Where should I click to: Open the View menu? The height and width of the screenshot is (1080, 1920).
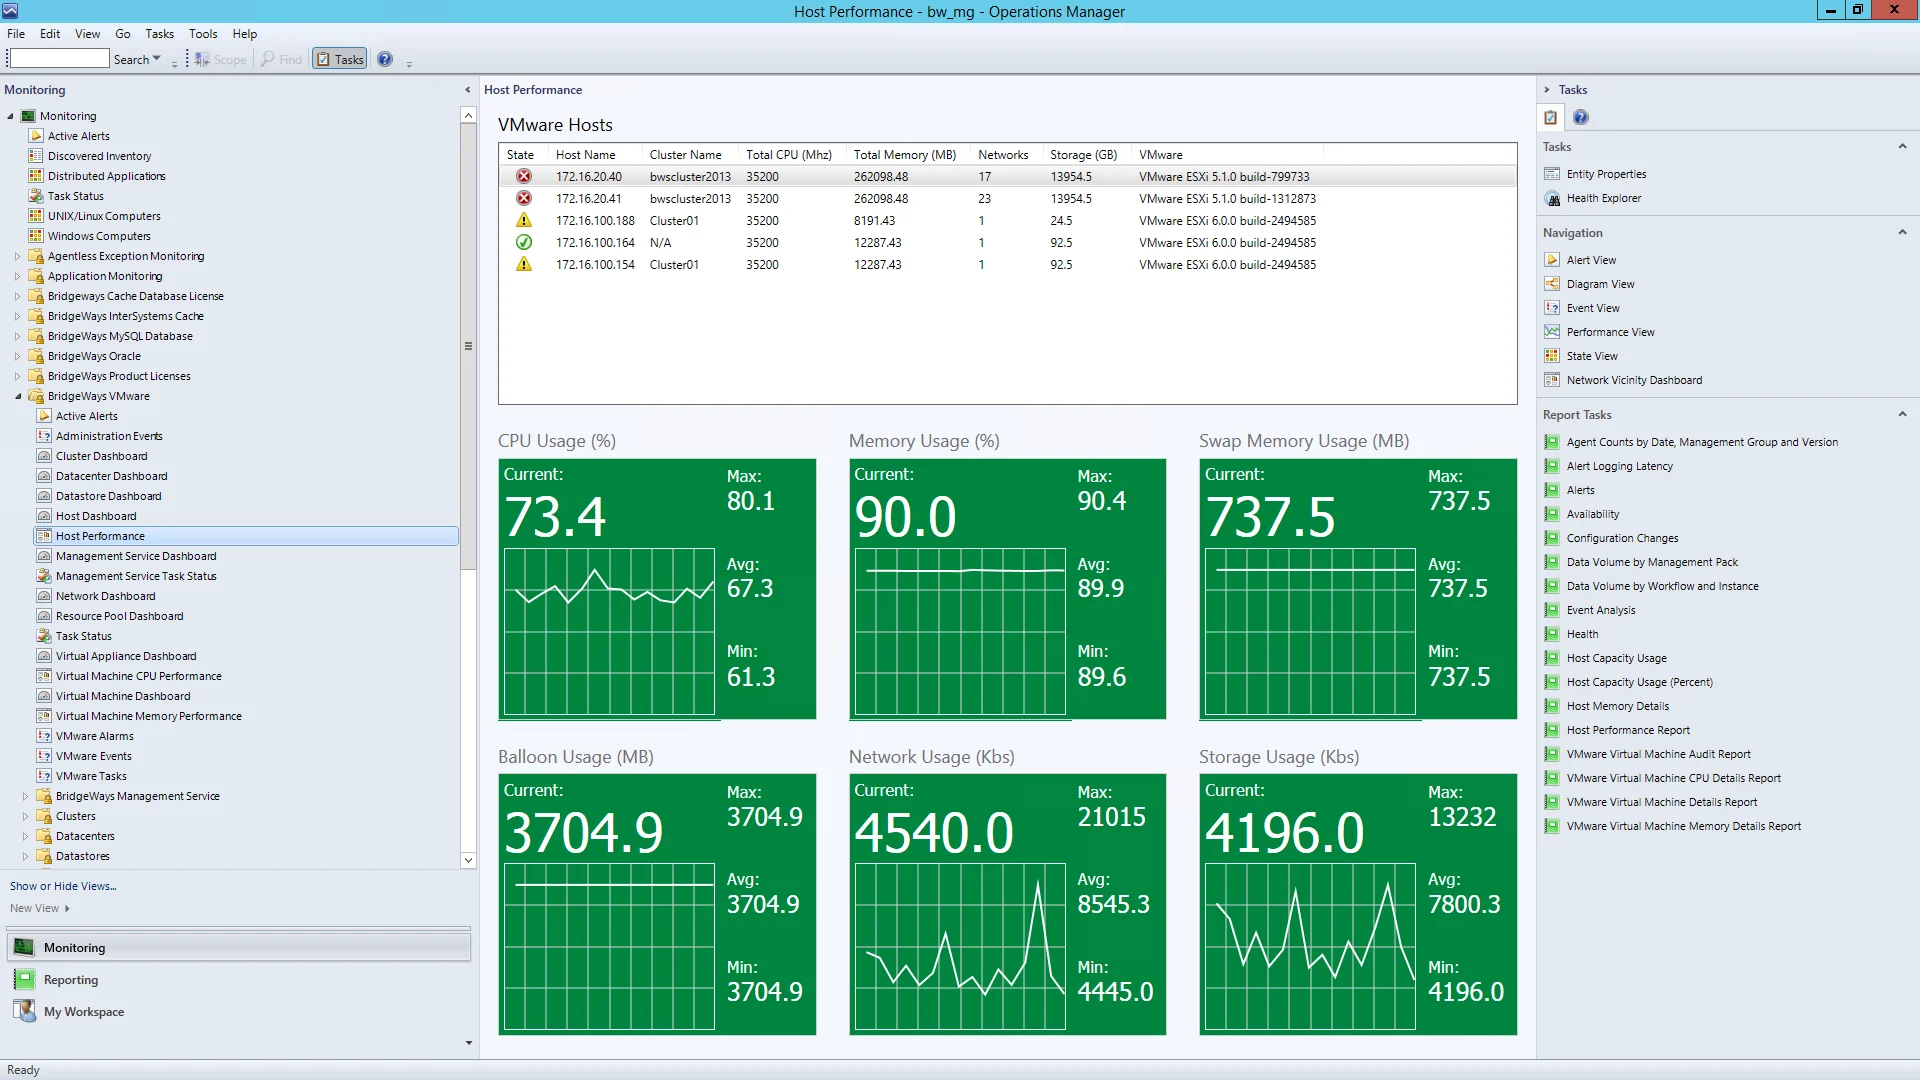click(87, 33)
